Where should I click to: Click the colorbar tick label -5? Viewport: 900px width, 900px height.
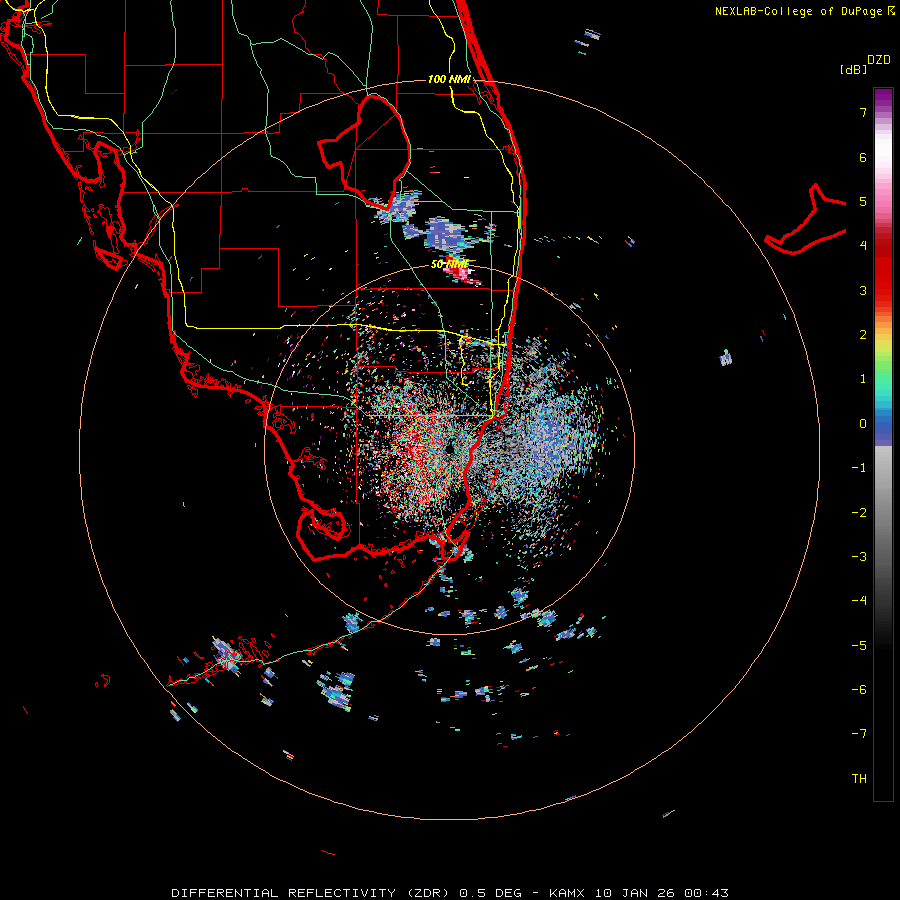pos(859,646)
